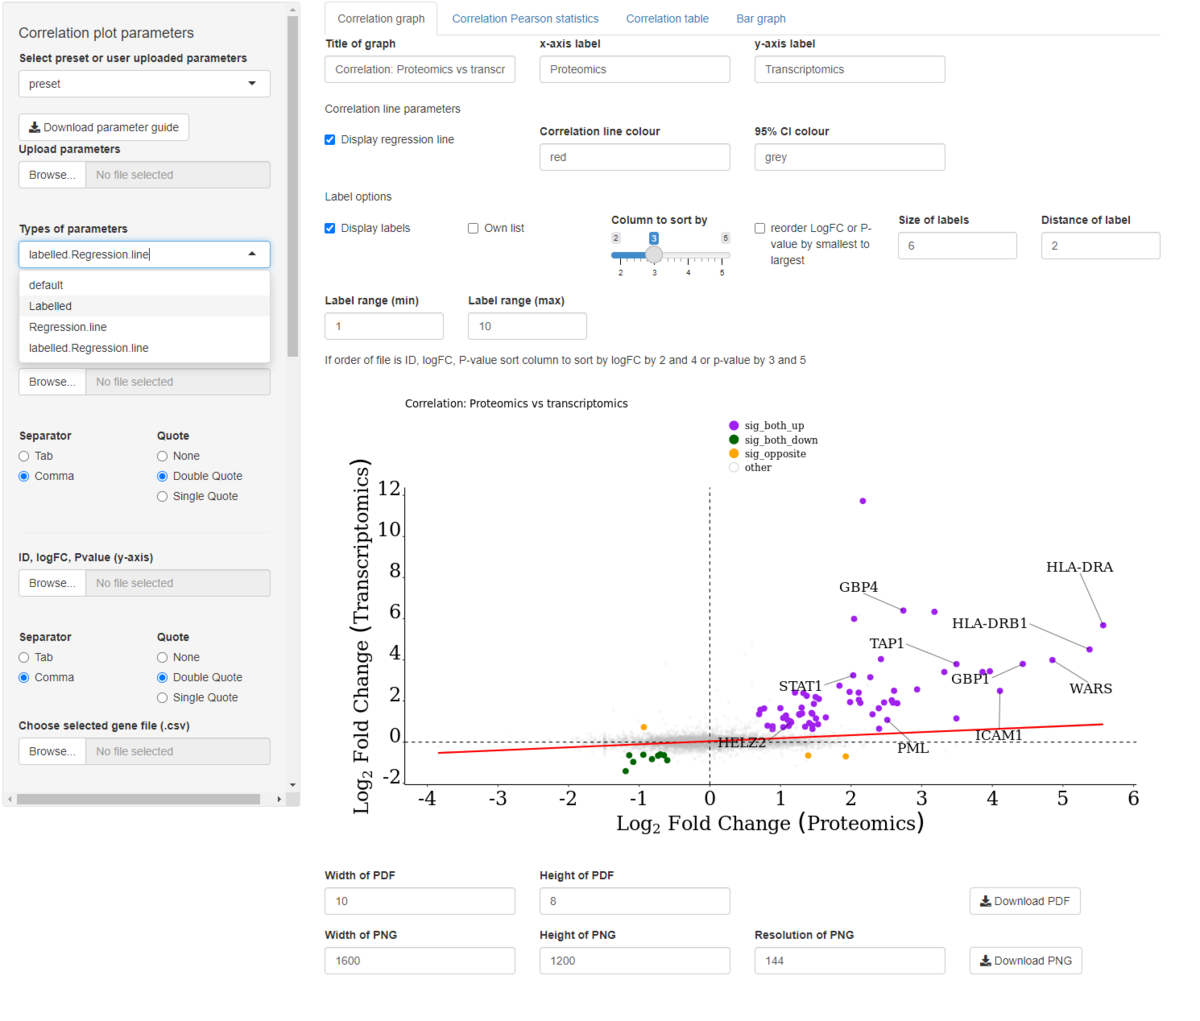Click the ICAM1 label on the plot
Viewport: 1200px width, 1021px height.
[x=998, y=735]
